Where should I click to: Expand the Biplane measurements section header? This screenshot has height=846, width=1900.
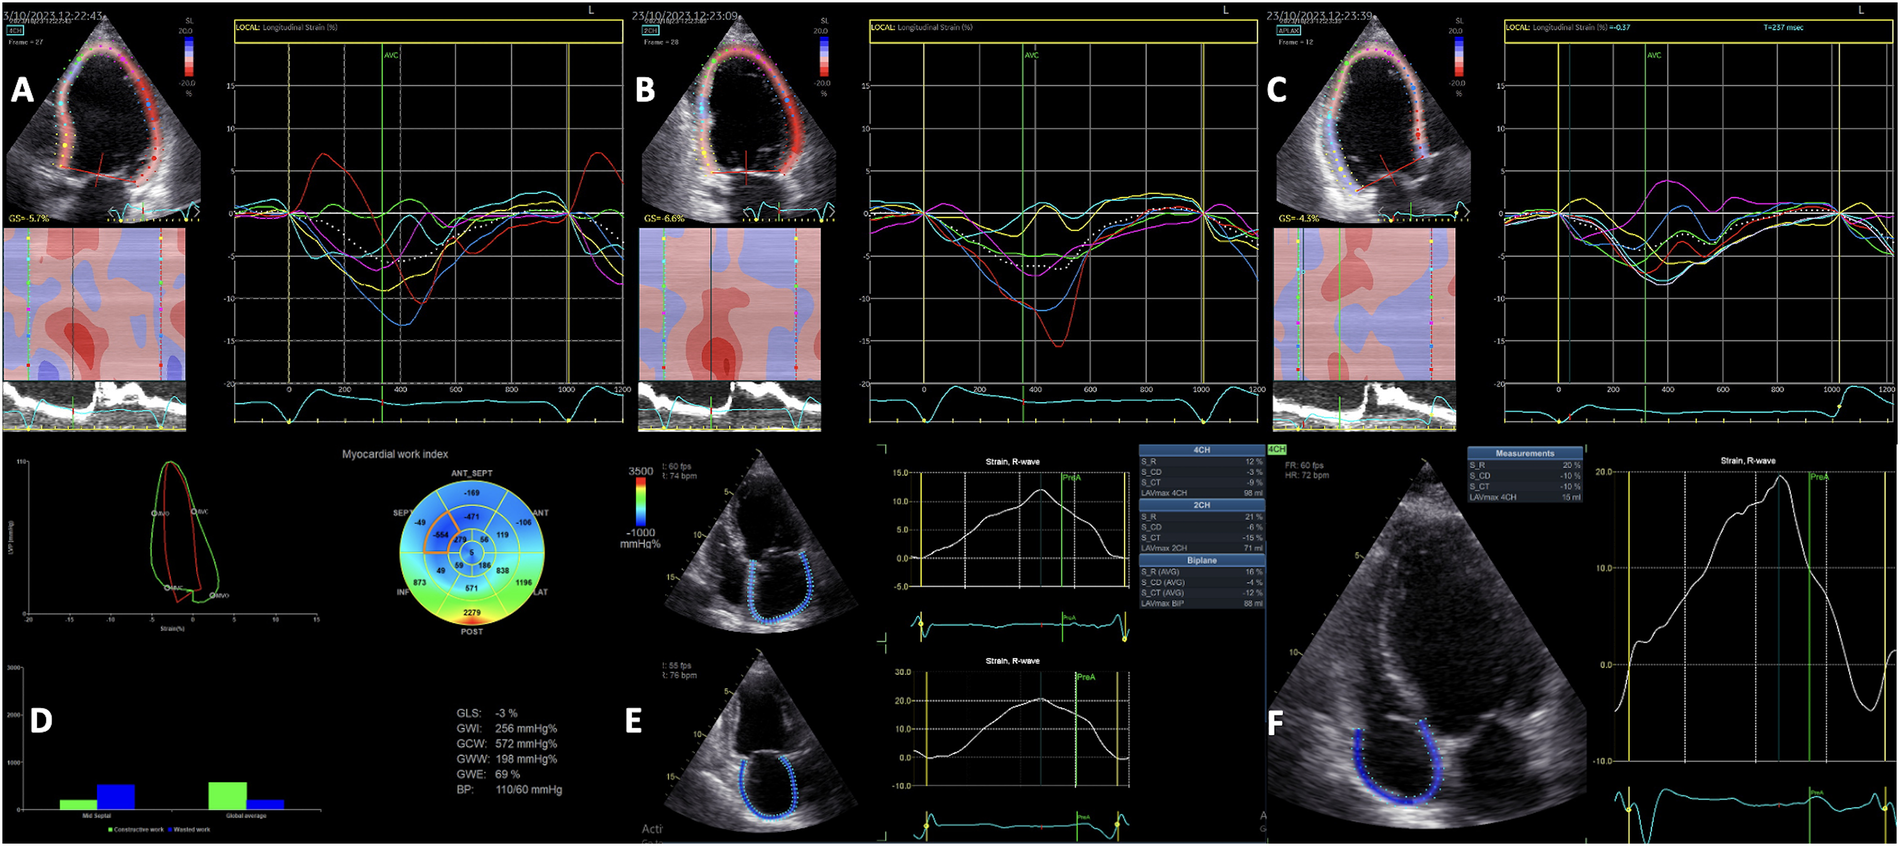pyautogui.click(x=1201, y=560)
